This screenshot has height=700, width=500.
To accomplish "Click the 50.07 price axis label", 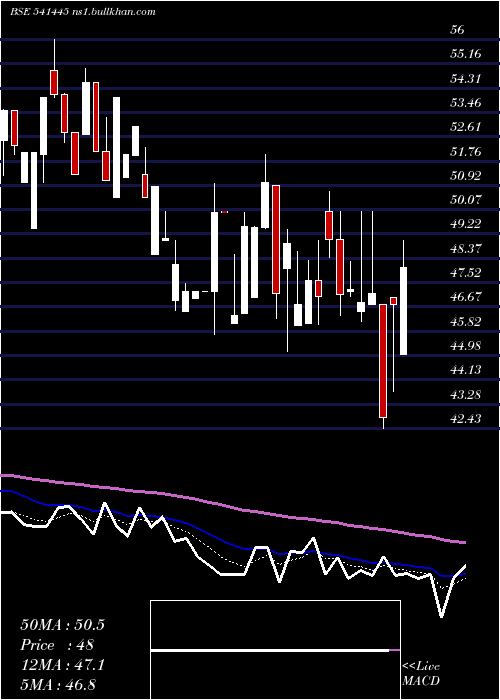I will pos(466,200).
